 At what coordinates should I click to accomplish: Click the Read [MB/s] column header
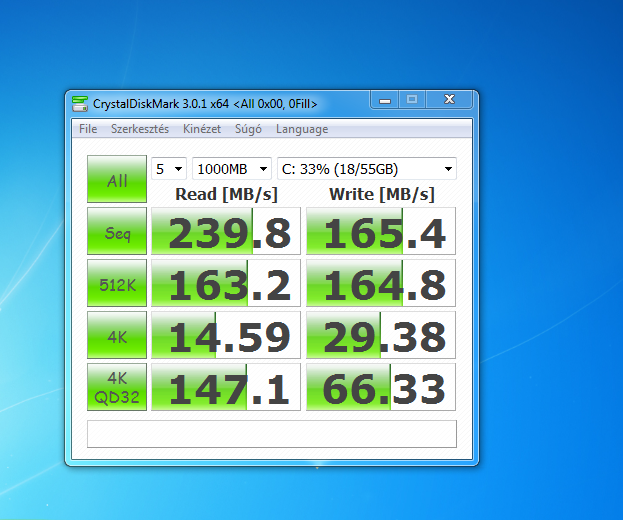[x=226, y=194]
